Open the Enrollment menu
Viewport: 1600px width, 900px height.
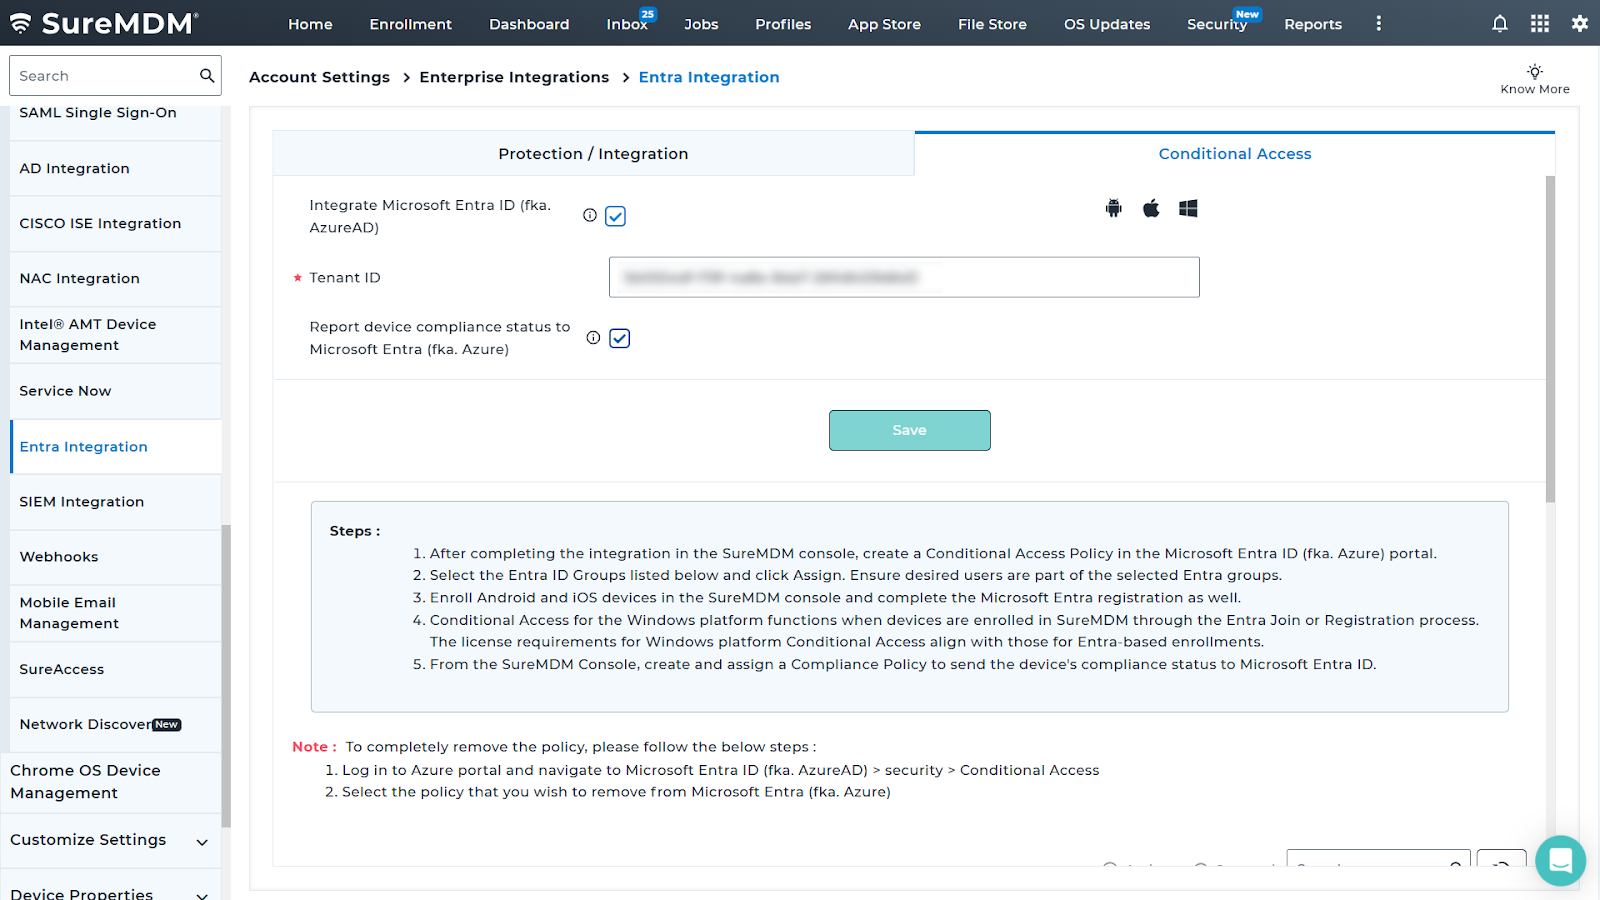[x=410, y=24]
